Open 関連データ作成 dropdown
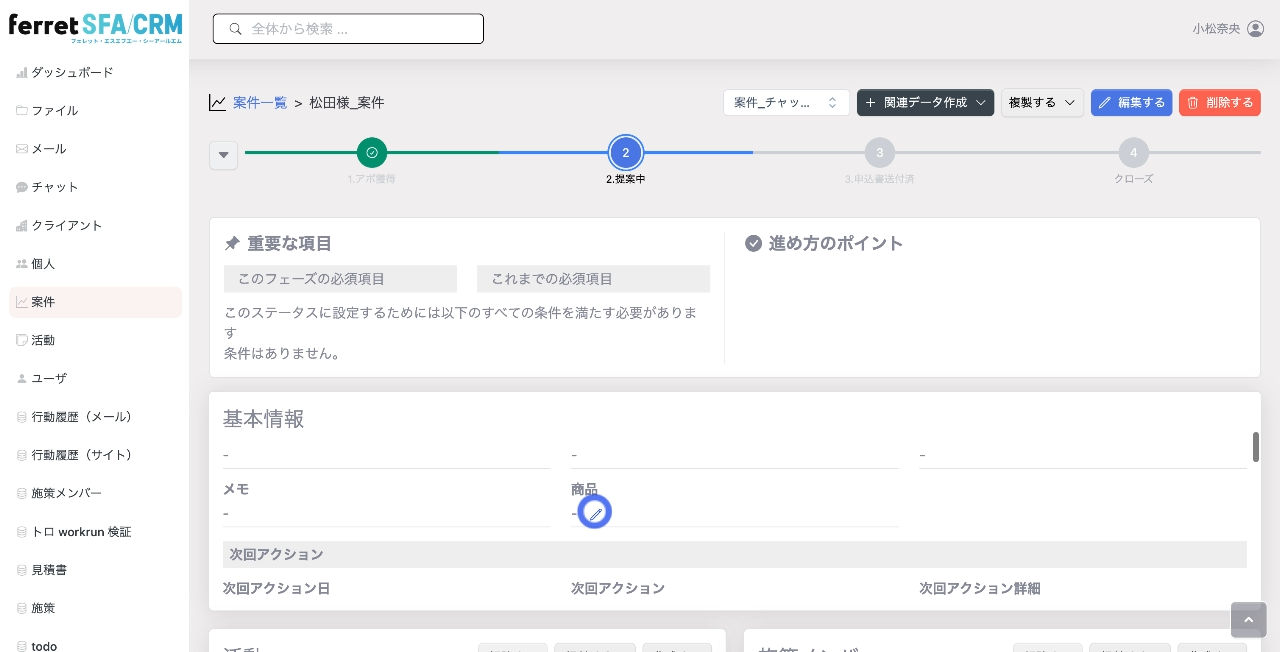Viewport: 1280px width, 652px height. 925,102
